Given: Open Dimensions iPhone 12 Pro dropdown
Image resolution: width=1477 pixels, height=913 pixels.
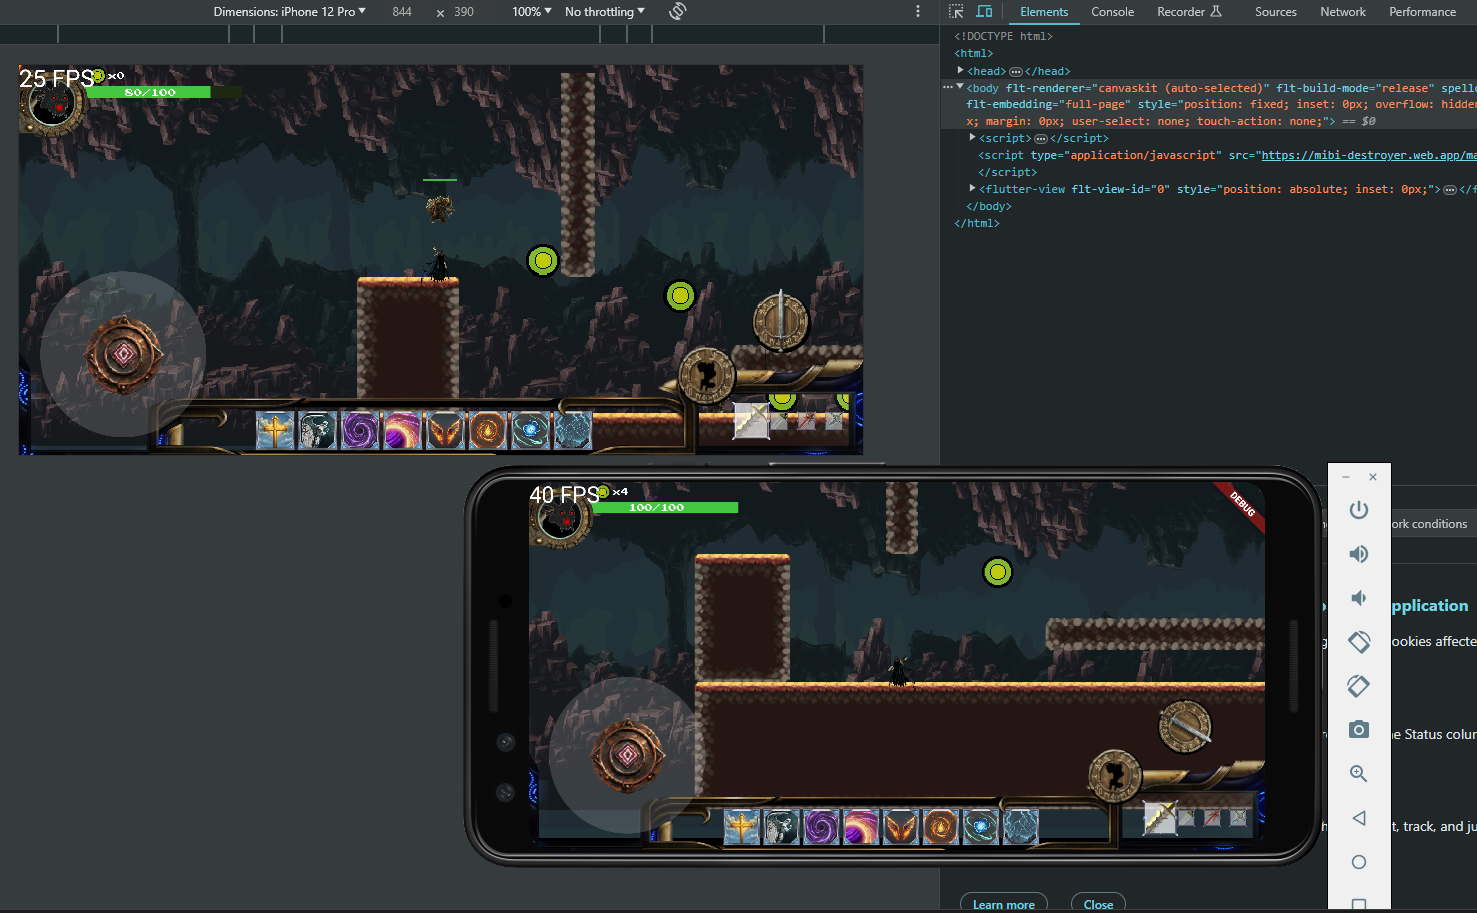Looking at the screenshot, I should (x=289, y=11).
